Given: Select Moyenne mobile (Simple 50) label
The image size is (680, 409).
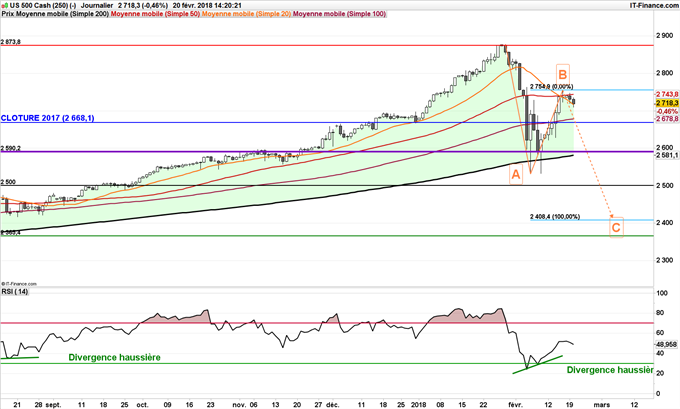Looking at the screenshot, I should [x=156, y=14].
